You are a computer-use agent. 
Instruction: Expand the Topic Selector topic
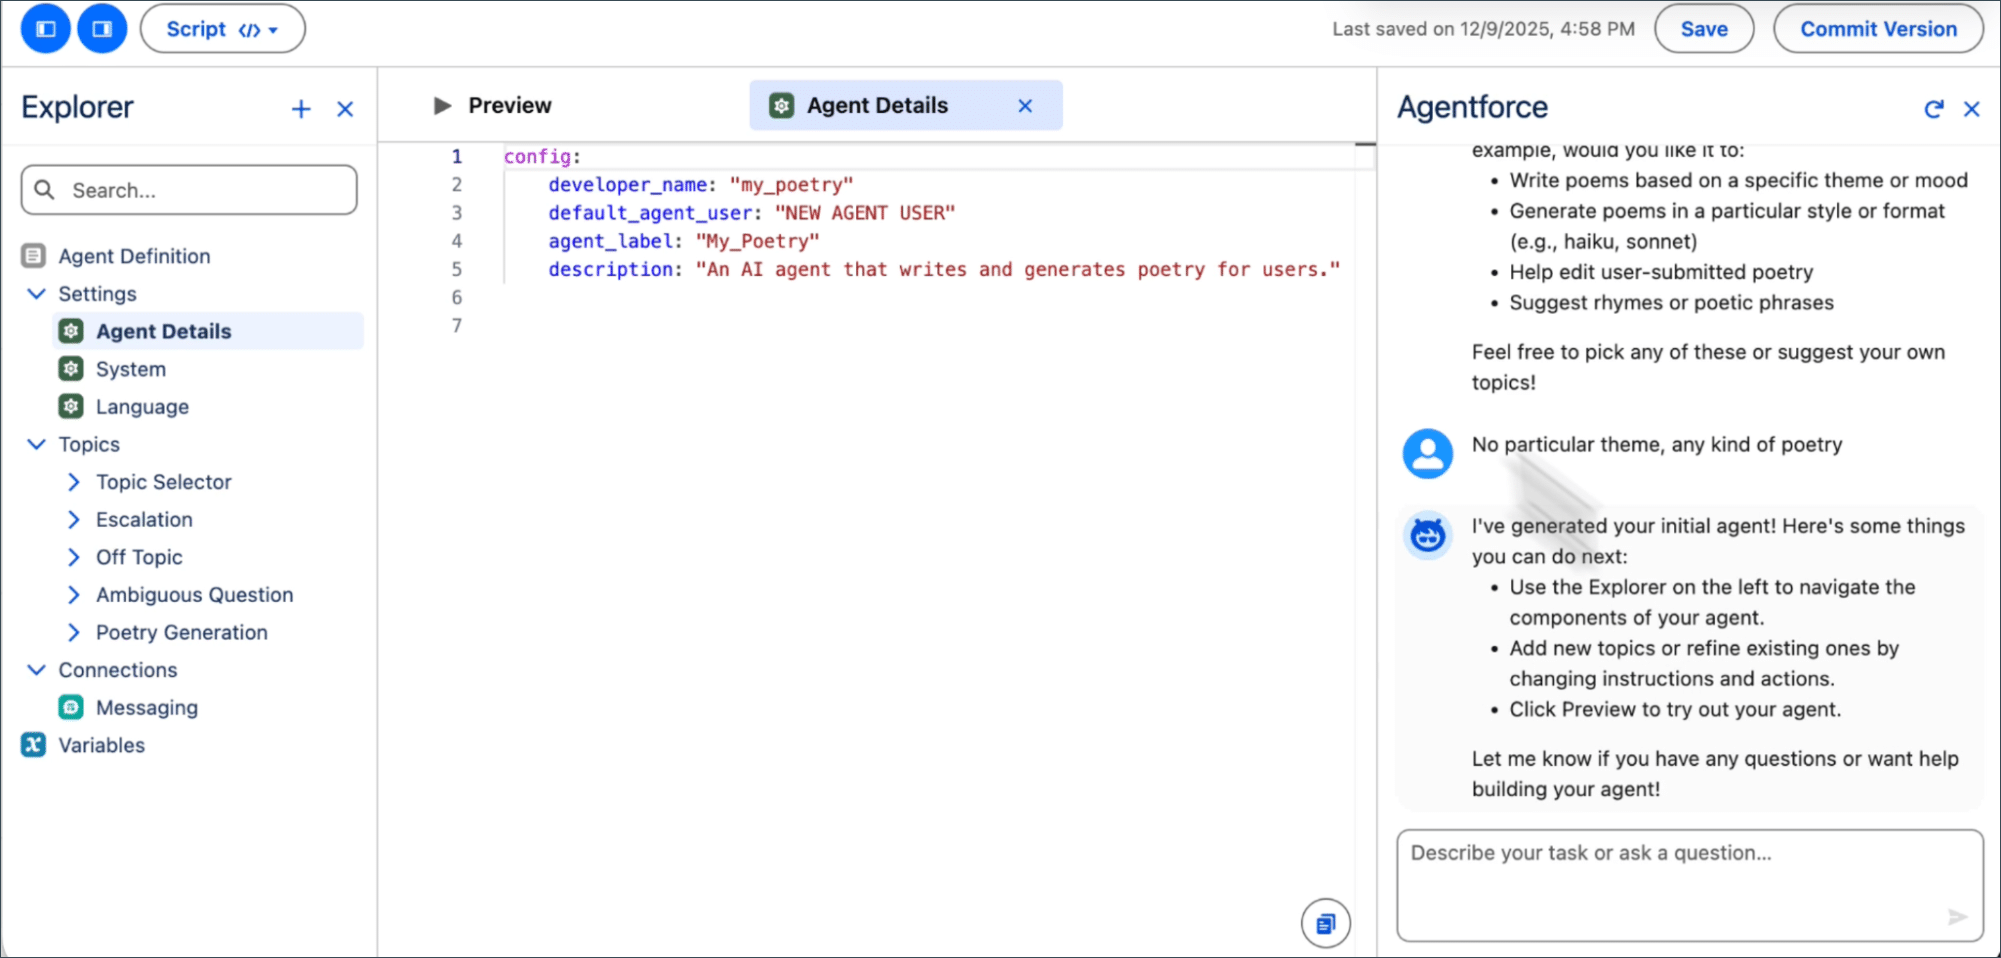(74, 482)
